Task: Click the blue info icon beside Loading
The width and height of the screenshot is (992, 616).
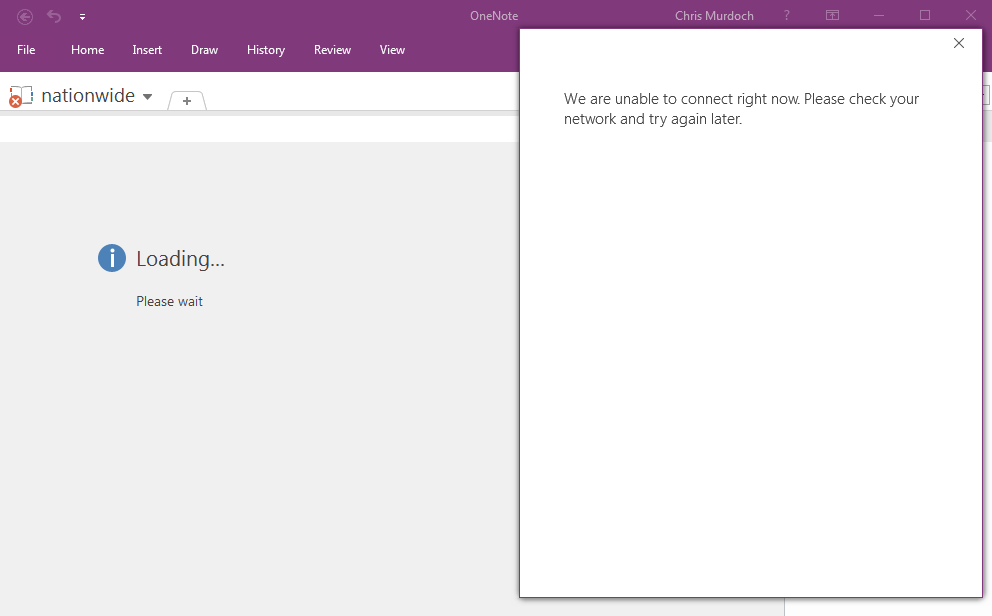Action: pyautogui.click(x=112, y=258)
